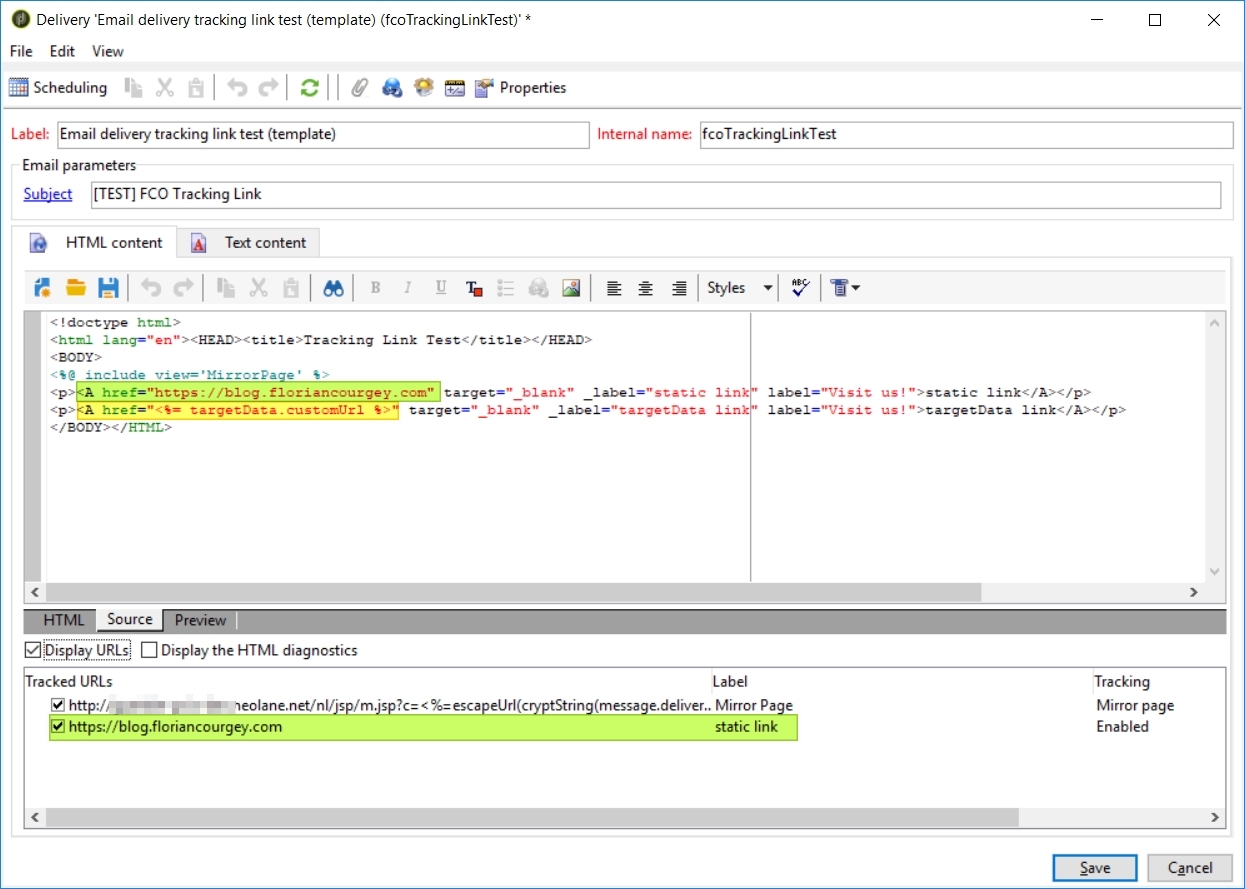The width and height of the screenshot is (1245, 889).
Task: Open delivery Properties from toolbar
Action: [521, 88]
